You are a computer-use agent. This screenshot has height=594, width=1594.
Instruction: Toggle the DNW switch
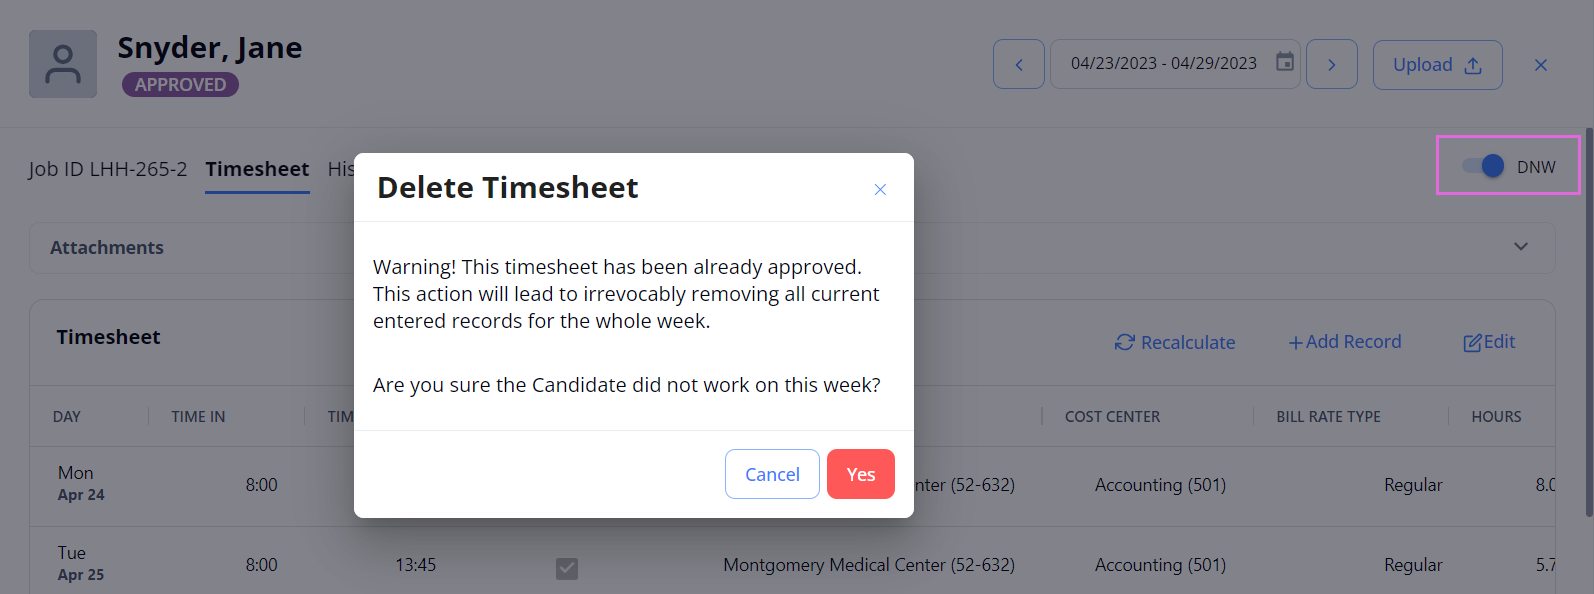(1484, 166)
